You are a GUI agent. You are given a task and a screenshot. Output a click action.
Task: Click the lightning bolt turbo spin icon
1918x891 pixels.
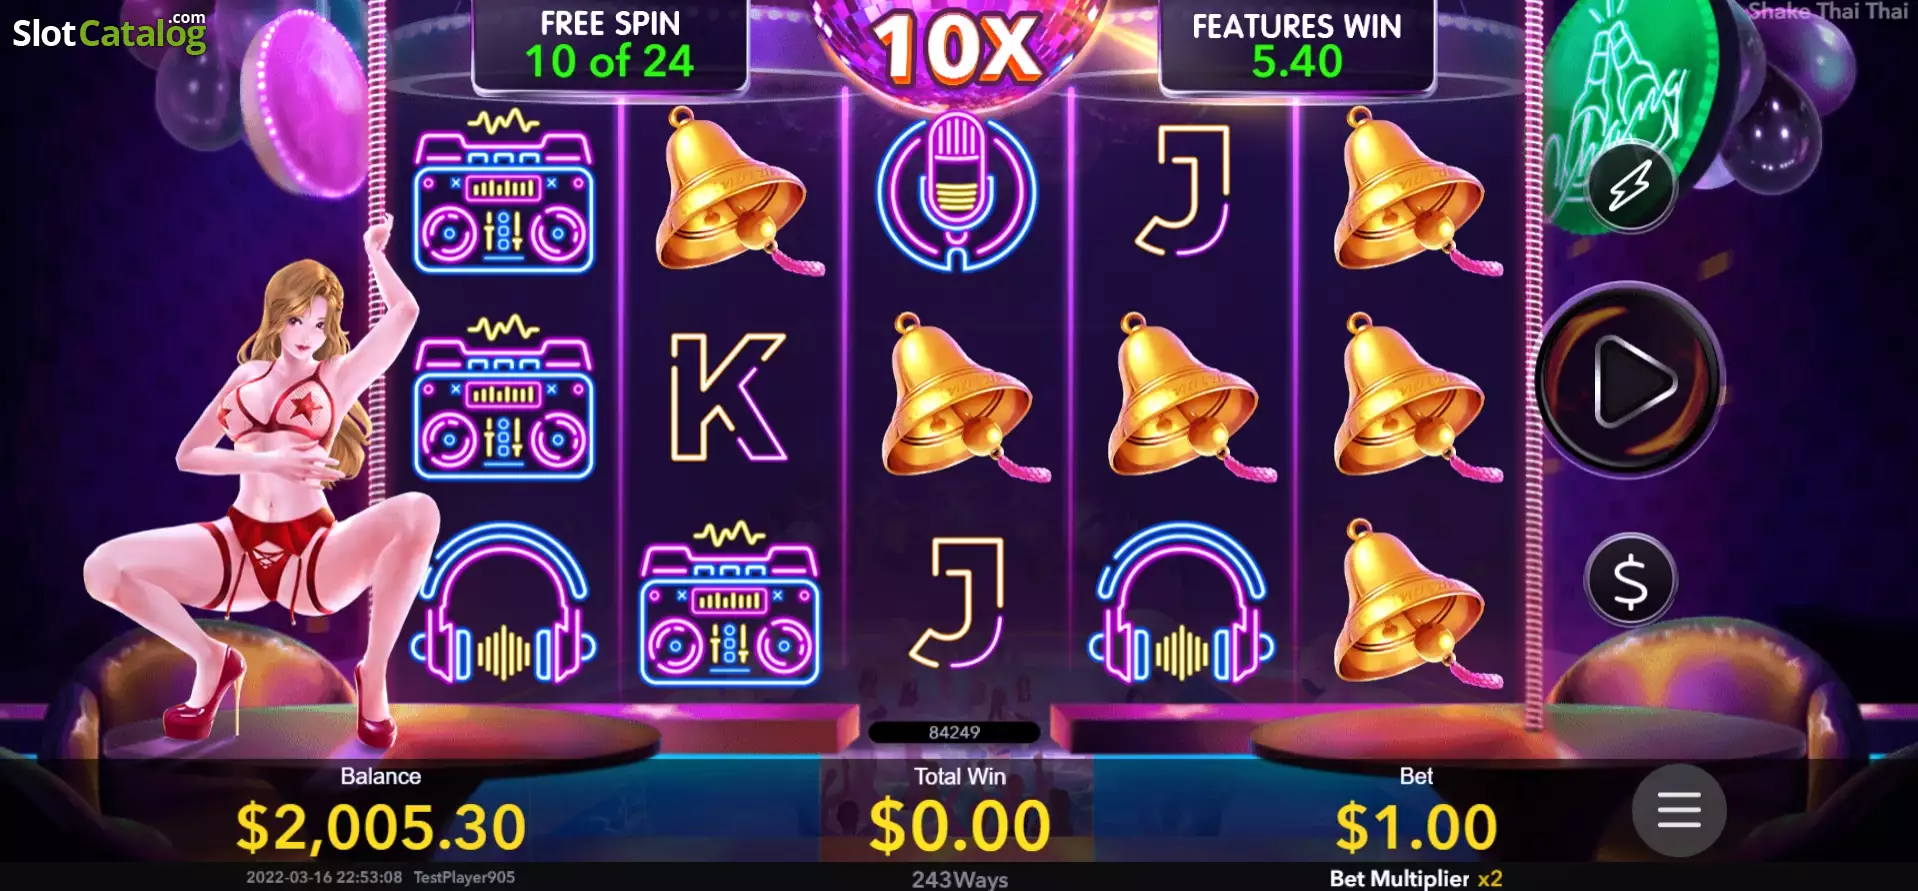pos(1630,187)
